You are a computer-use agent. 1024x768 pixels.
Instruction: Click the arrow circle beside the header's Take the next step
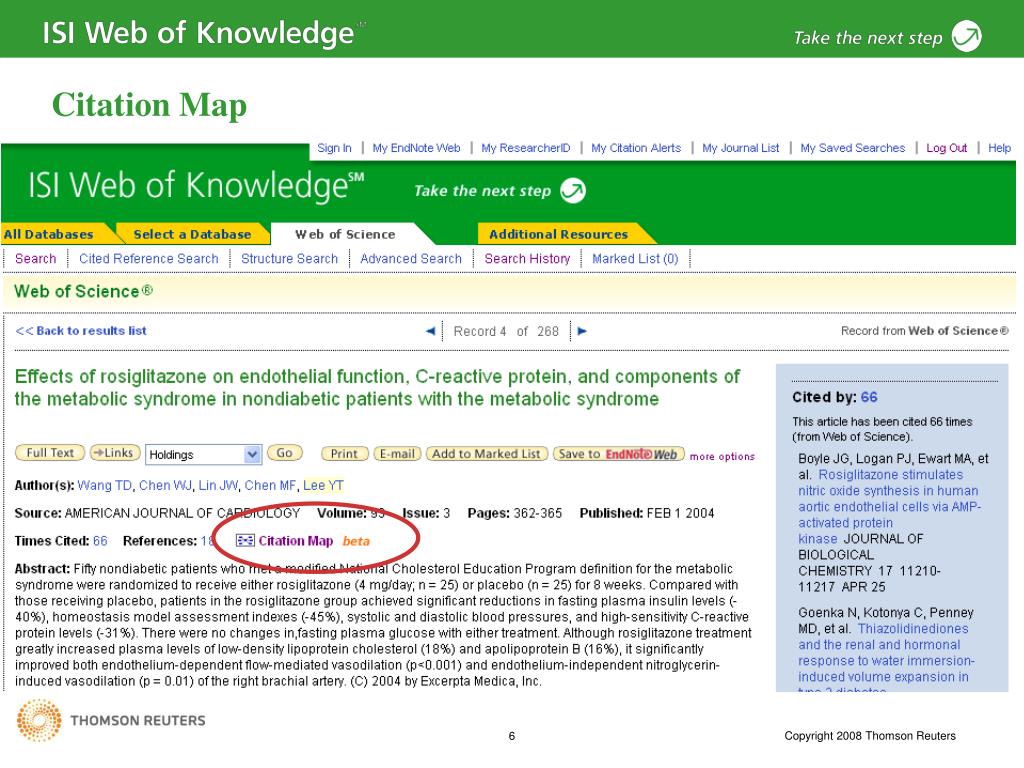coord(573,191)
